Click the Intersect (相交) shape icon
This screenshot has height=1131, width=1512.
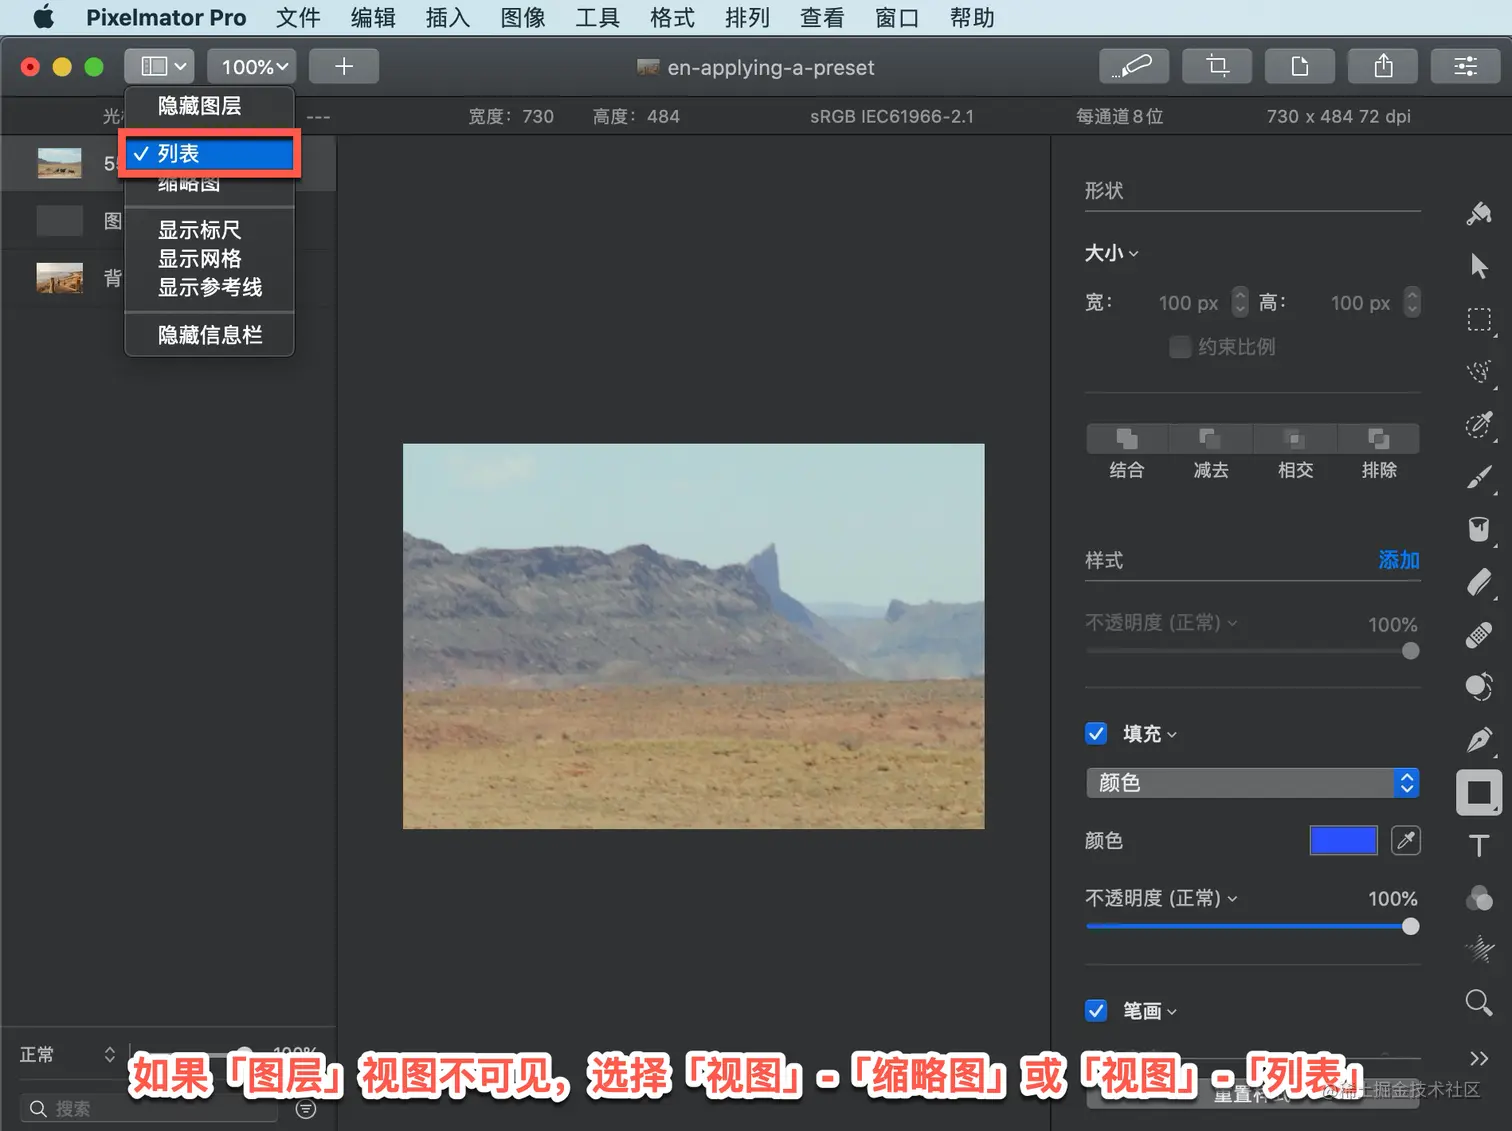(x=1295, y=439)
